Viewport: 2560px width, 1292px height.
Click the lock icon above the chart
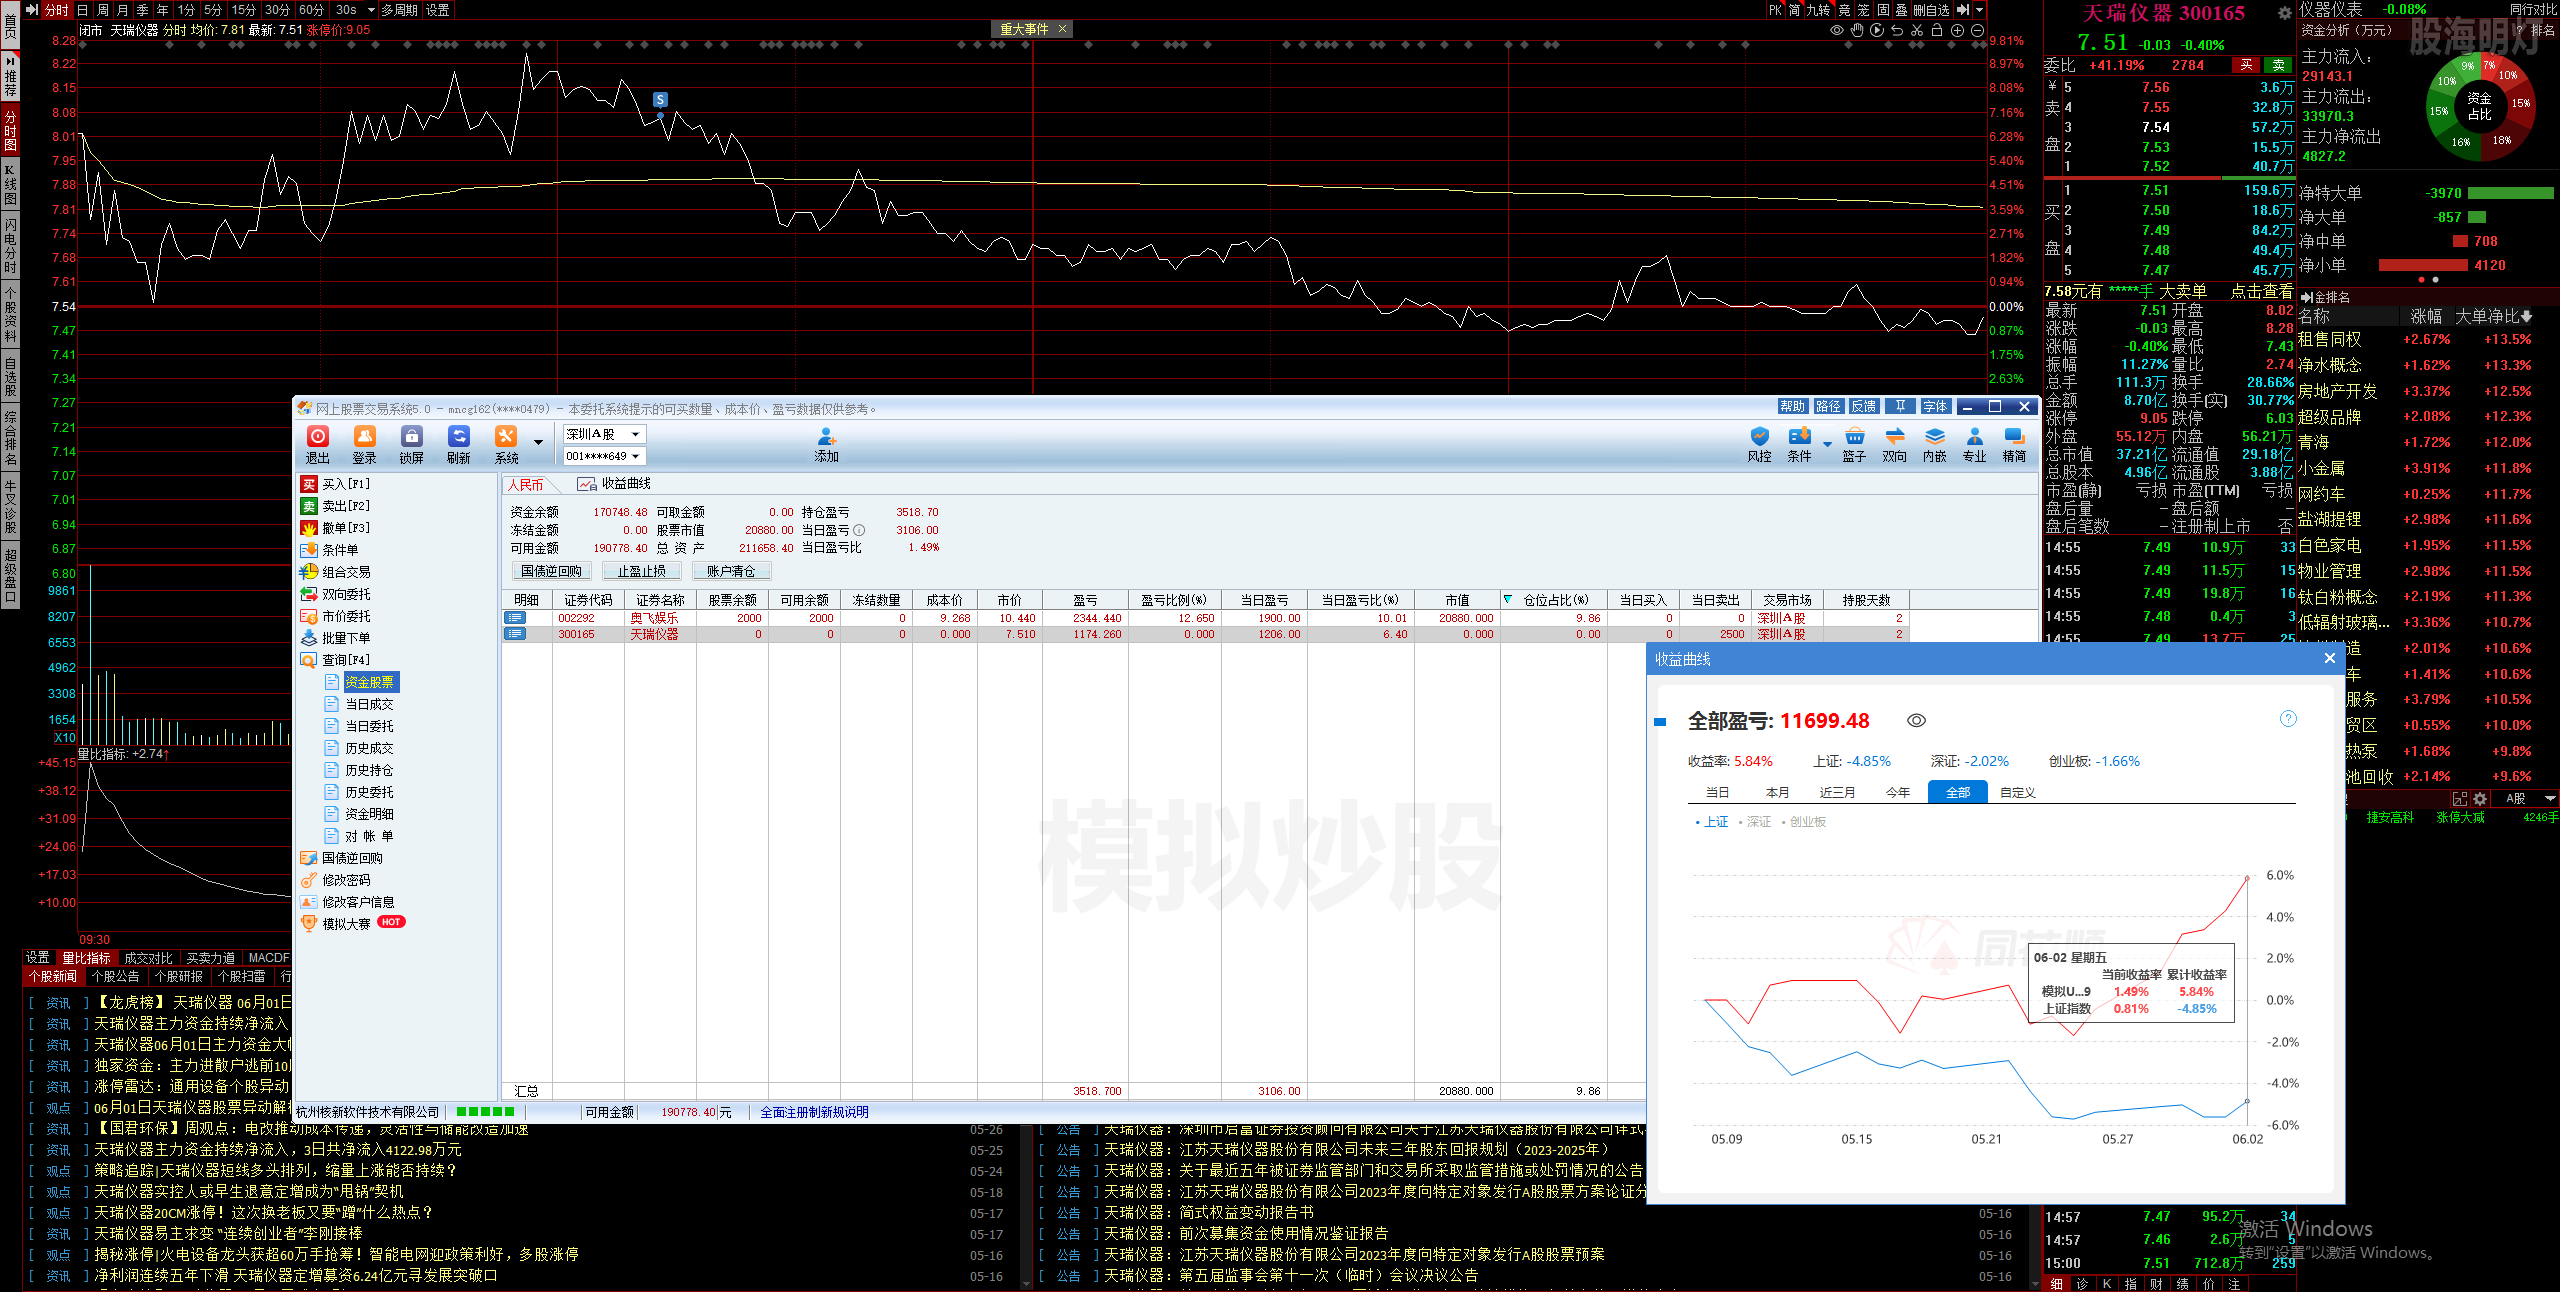[1937, 30]
